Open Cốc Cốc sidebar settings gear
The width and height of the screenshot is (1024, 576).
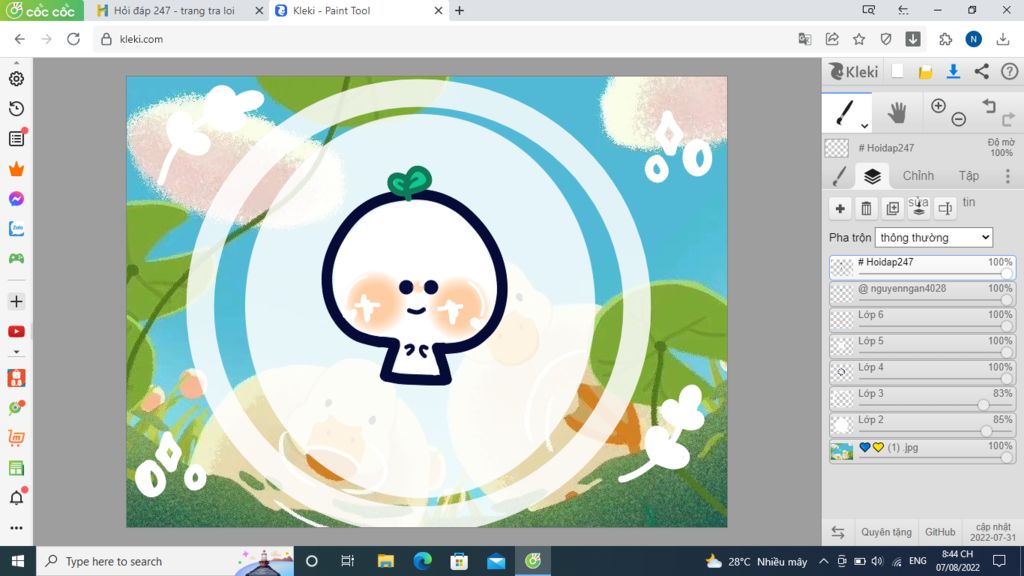pyautogui.click(x=16, y=78)
